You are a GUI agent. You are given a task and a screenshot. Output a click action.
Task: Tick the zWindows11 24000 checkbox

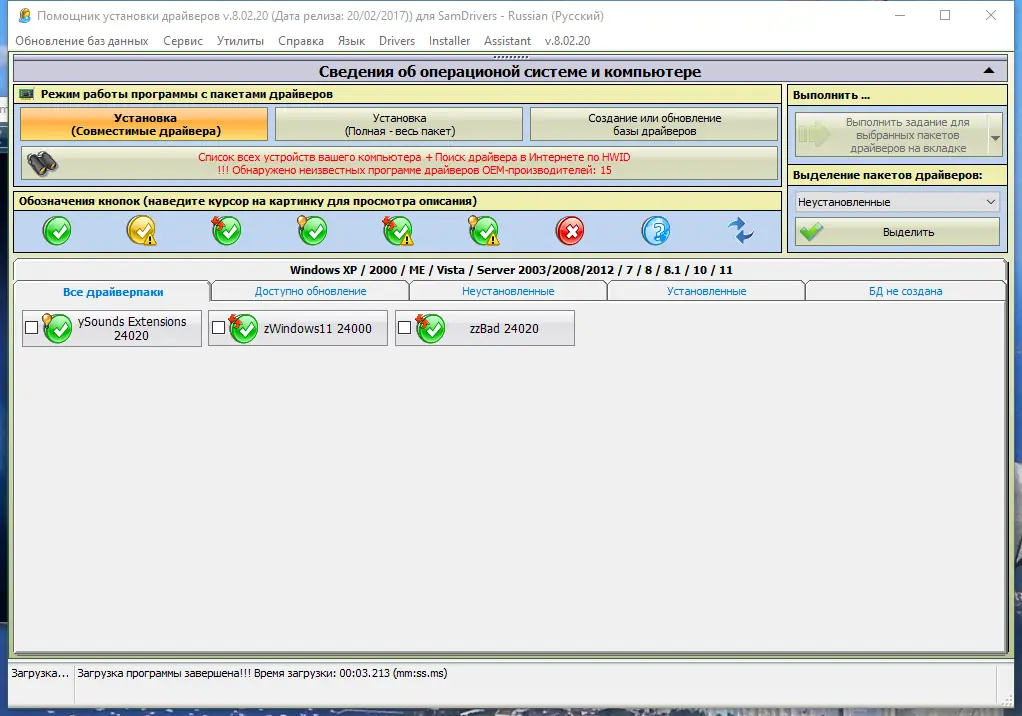click(x=218, y=328)
